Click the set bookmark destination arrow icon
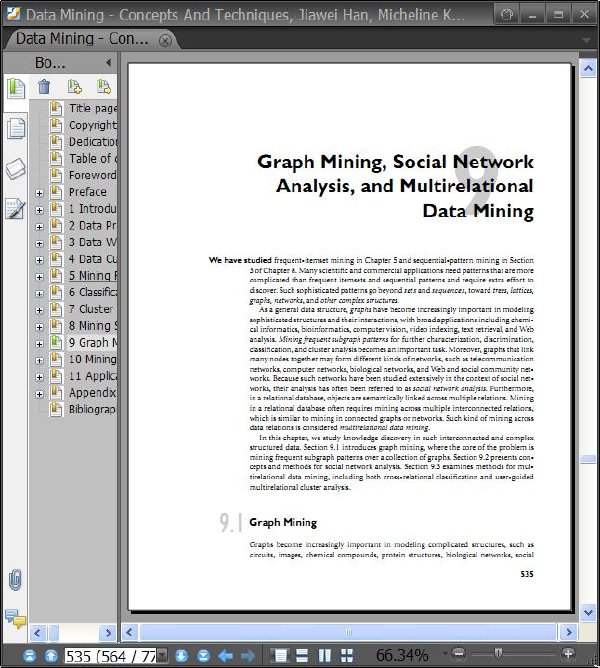Viewport: 600px width, 668px height. click(x=104, y=86)
